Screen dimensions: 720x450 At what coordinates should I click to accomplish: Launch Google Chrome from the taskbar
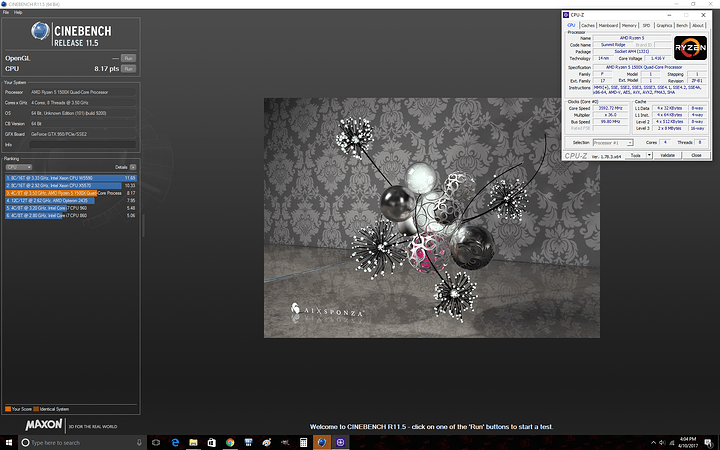click(x=230, y=442)
